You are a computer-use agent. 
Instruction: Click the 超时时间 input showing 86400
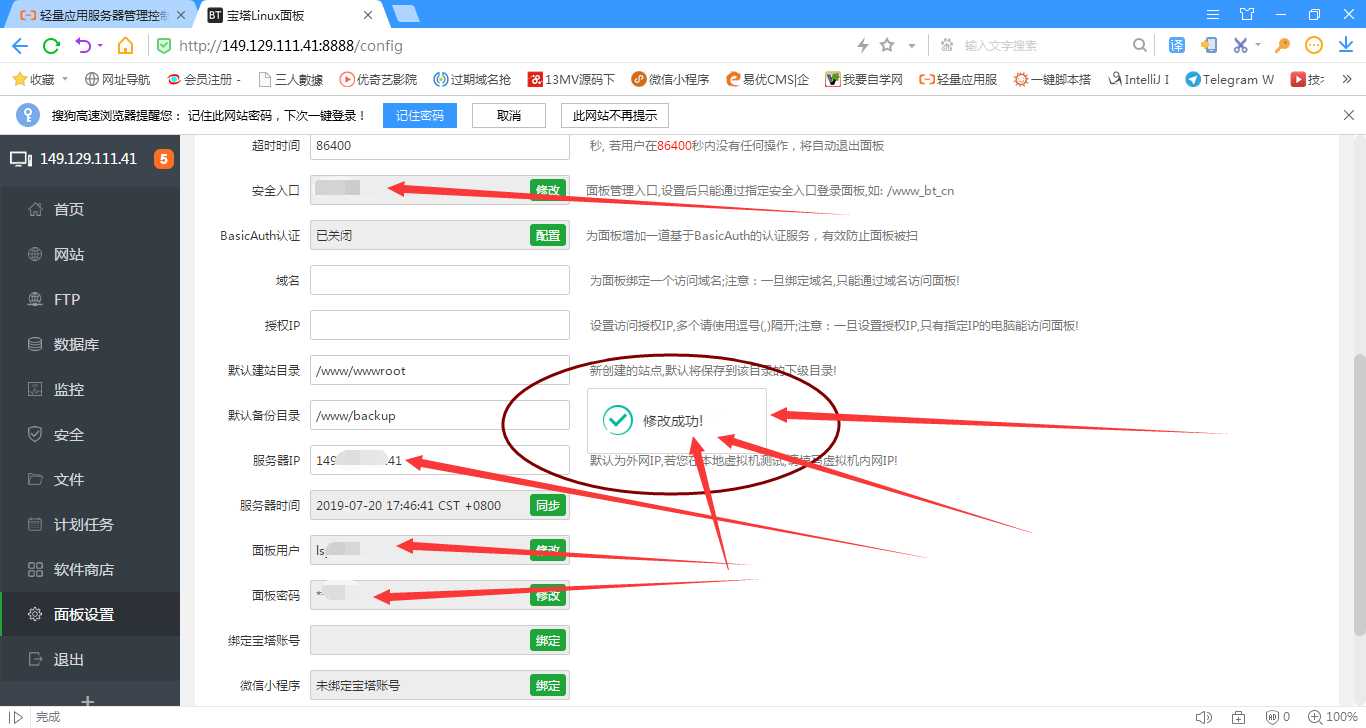[440, 145]
